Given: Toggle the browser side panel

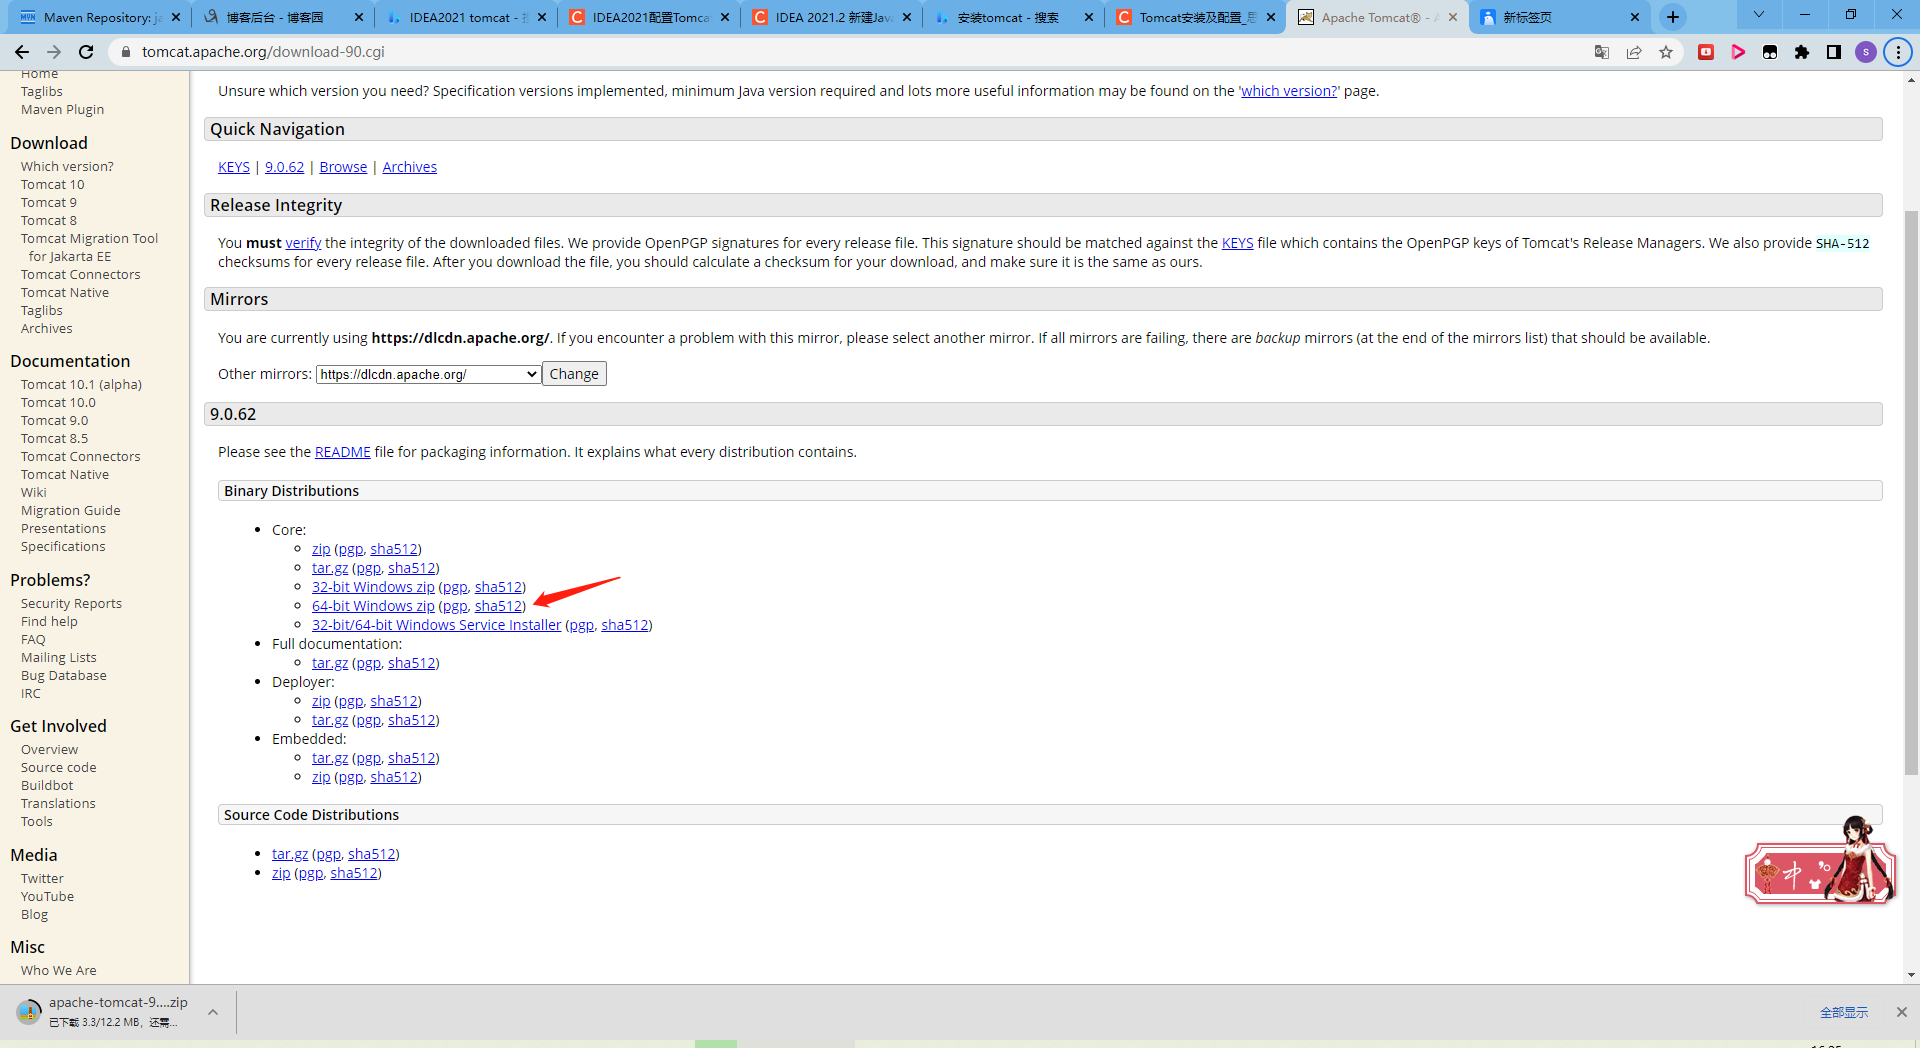Looking at the screenshot, I should click(x=1834, y=52).
